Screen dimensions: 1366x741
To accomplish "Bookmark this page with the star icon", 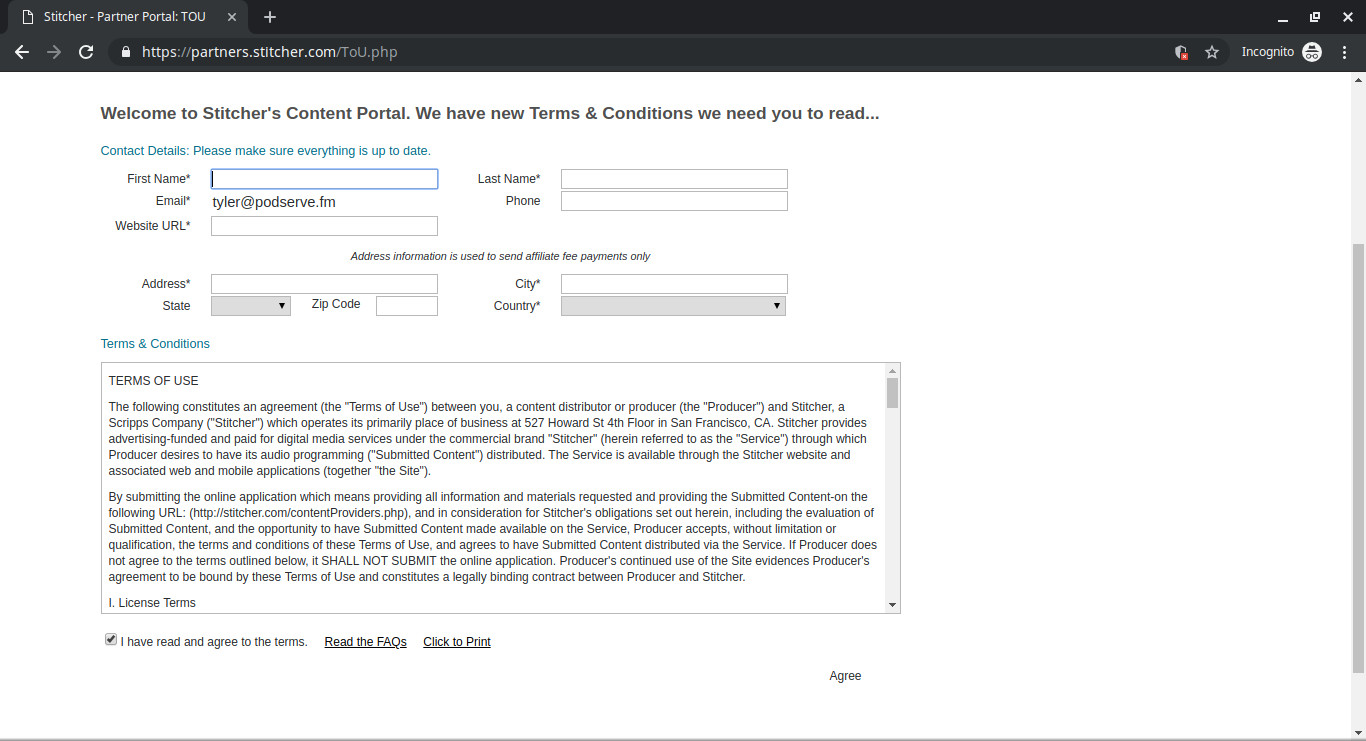I will 1212,52.
